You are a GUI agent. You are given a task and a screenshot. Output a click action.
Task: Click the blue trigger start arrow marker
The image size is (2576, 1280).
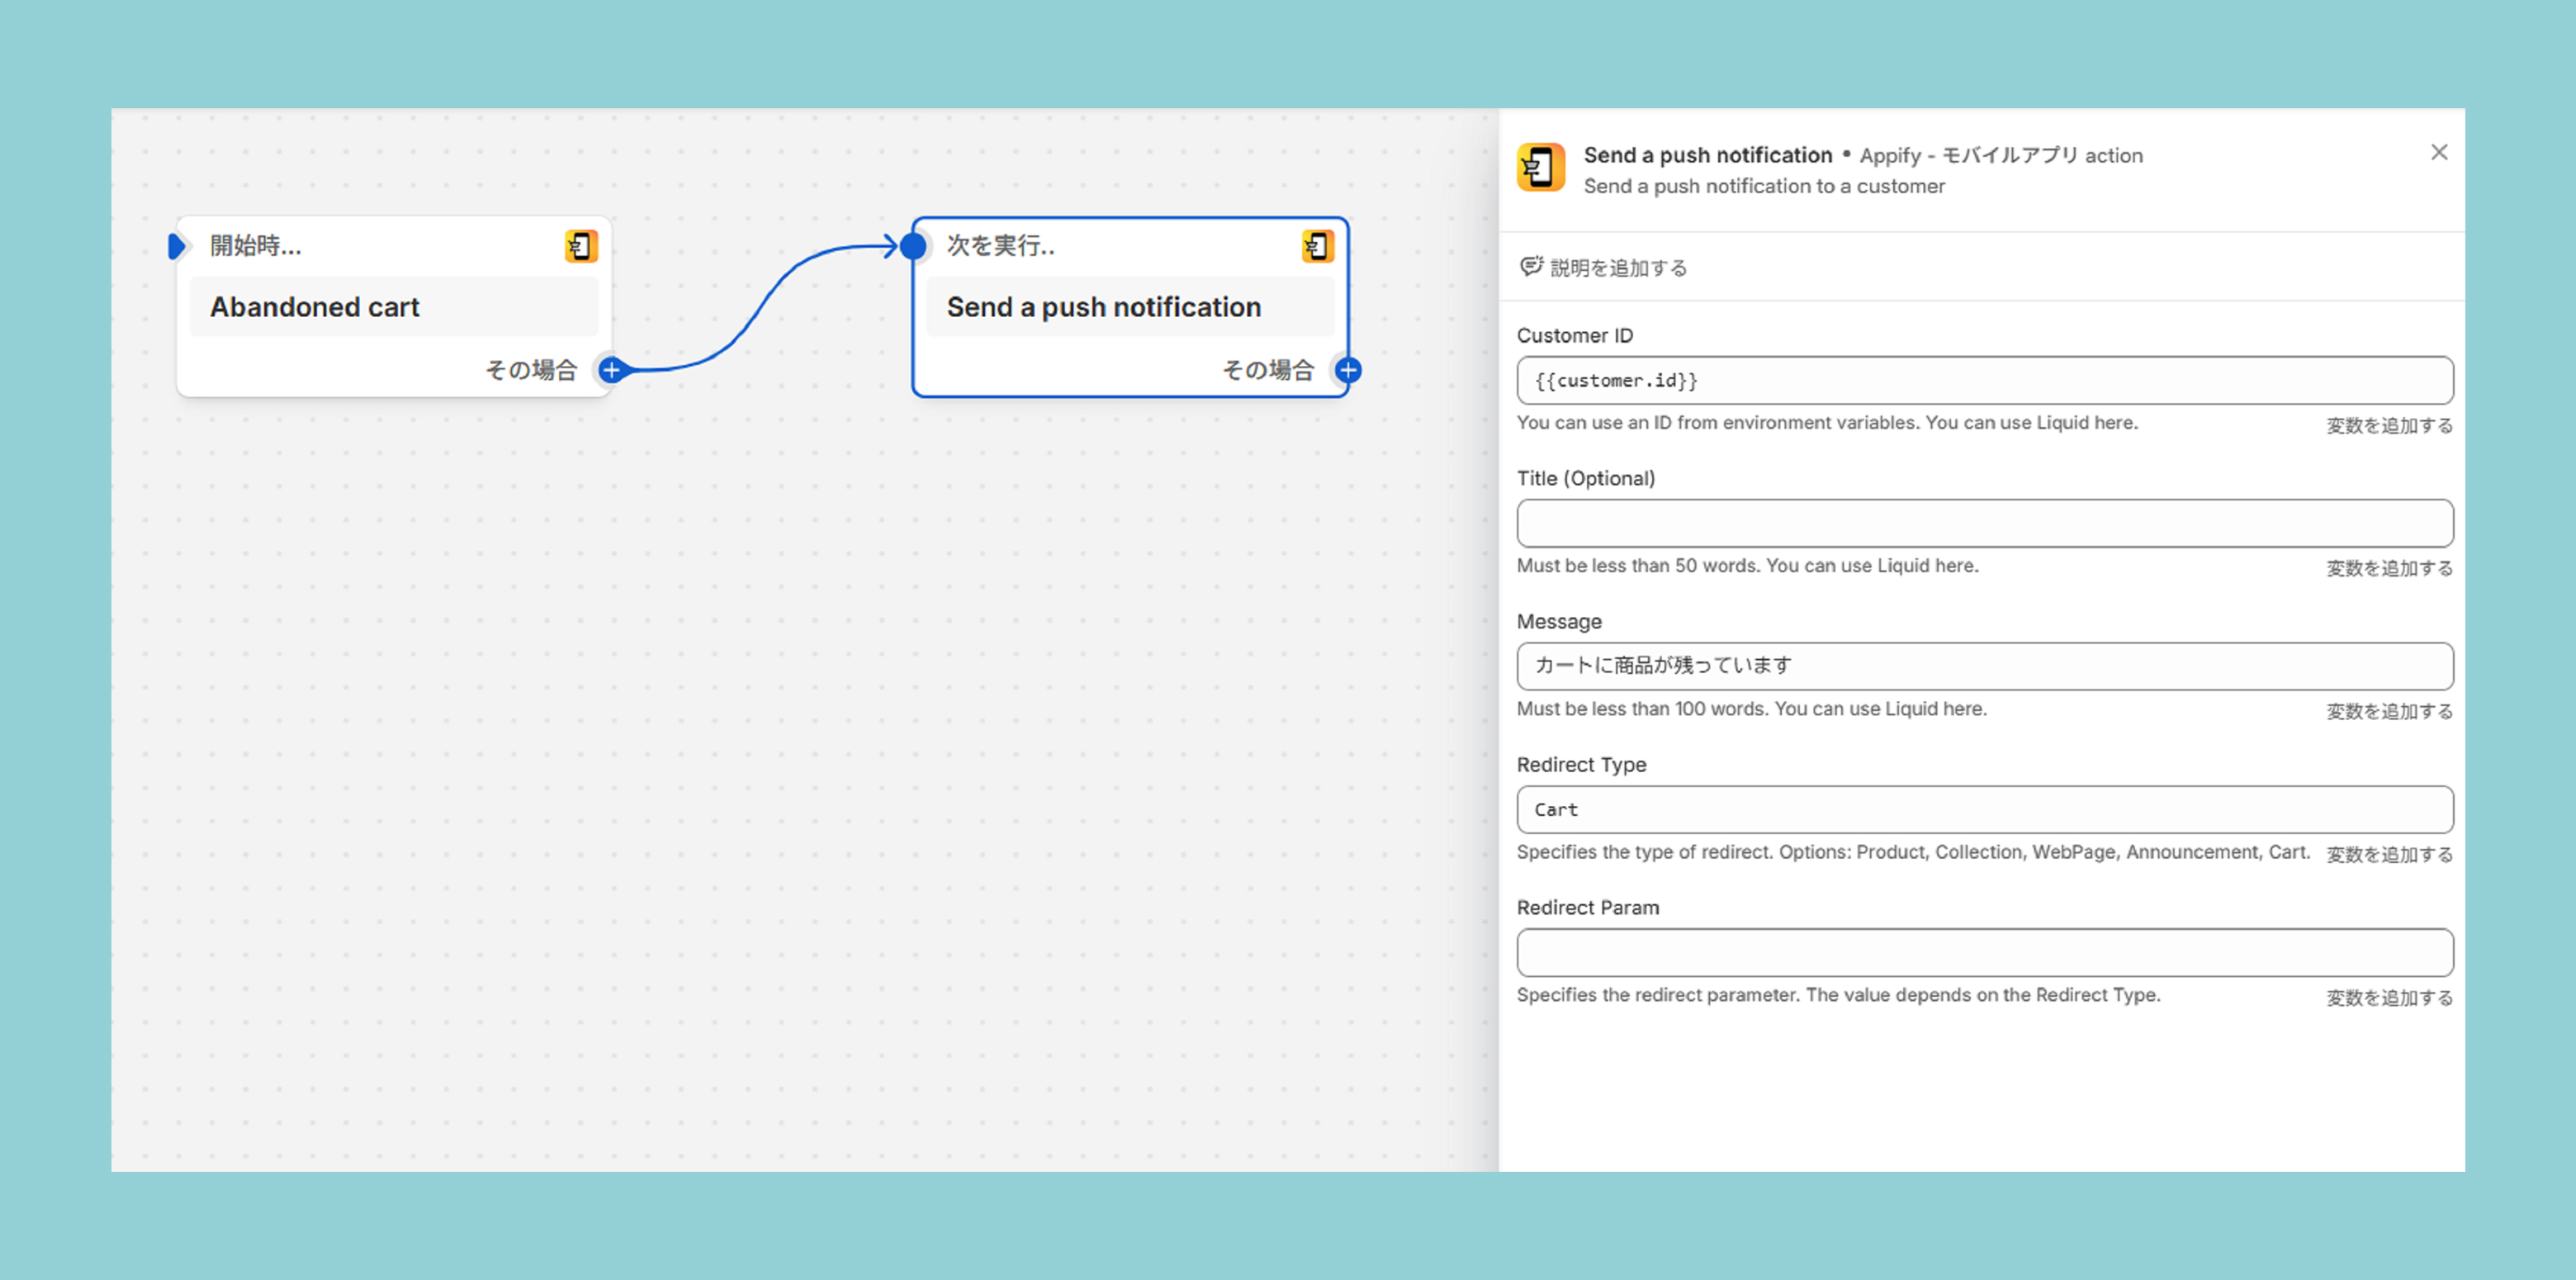[177, 246]
